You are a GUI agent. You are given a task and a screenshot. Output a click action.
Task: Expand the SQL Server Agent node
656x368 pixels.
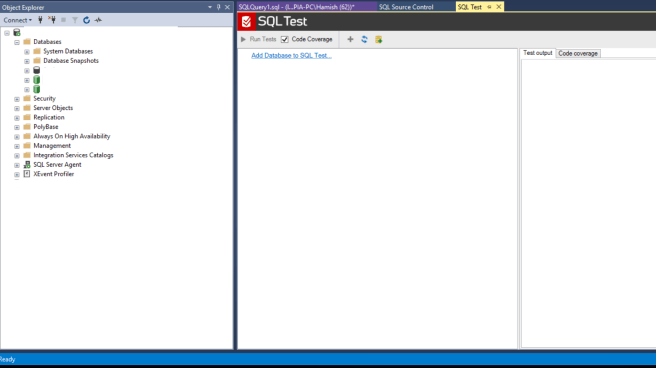pos(17,165)
